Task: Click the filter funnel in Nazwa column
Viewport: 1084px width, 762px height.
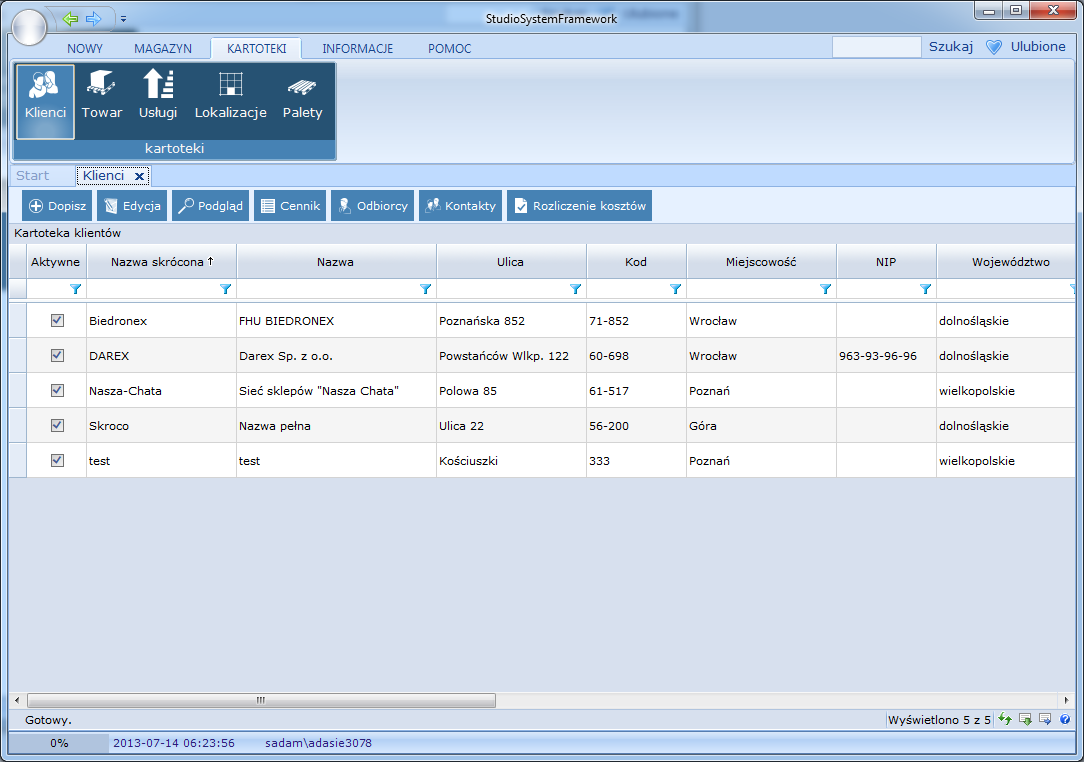Action: point(425,289)
